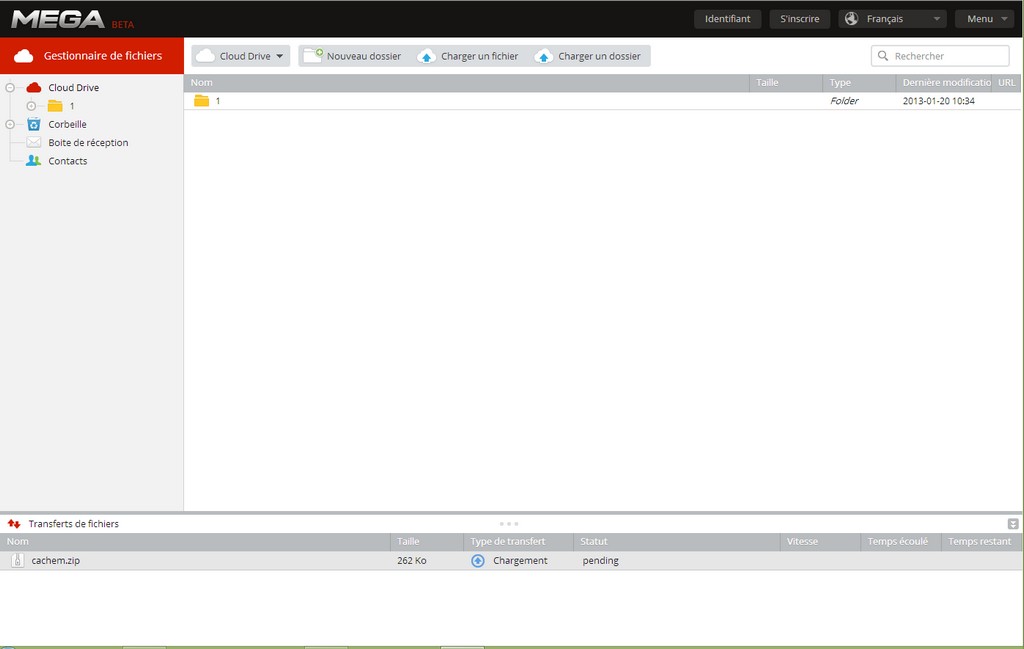Open Corbeille in the sidebar
The height and width of the screenshot is (649, 1024).
coord(67,124)
